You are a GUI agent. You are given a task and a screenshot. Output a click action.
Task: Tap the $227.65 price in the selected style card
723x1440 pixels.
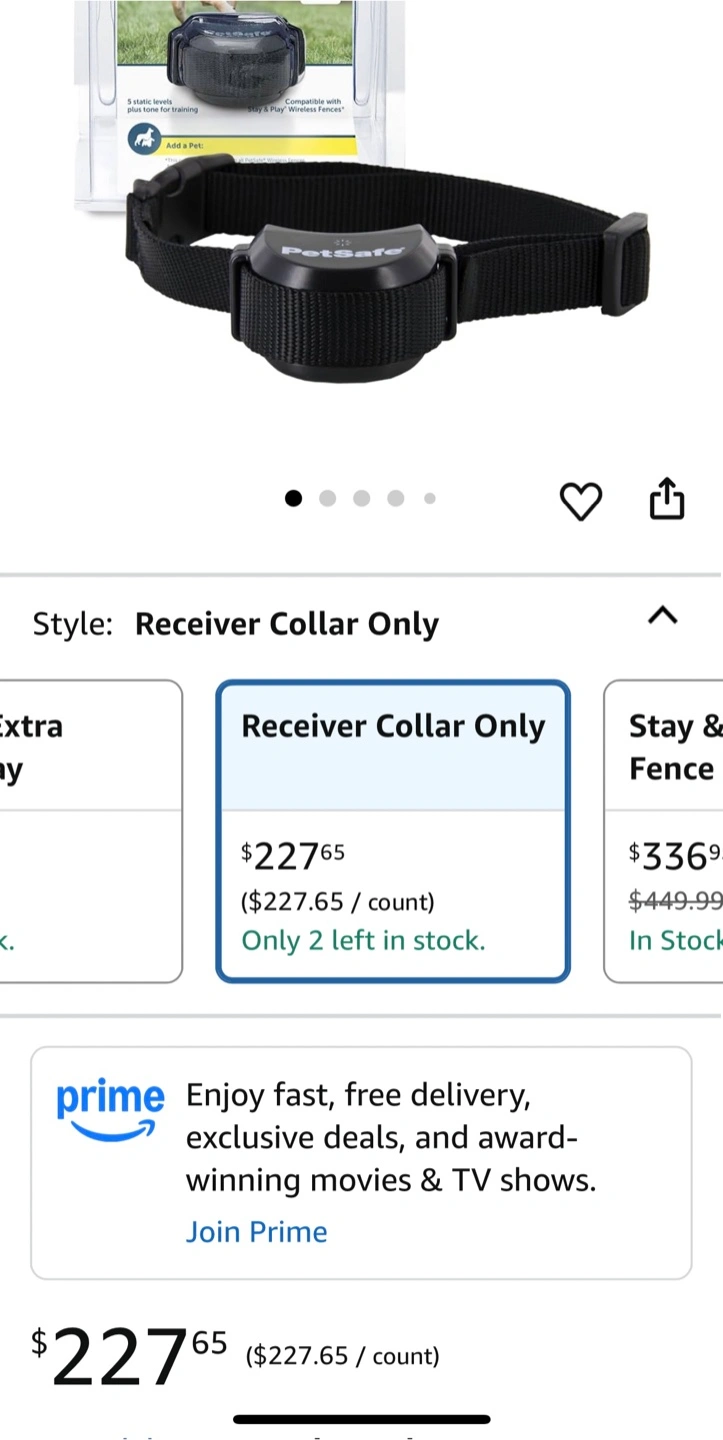293,856
